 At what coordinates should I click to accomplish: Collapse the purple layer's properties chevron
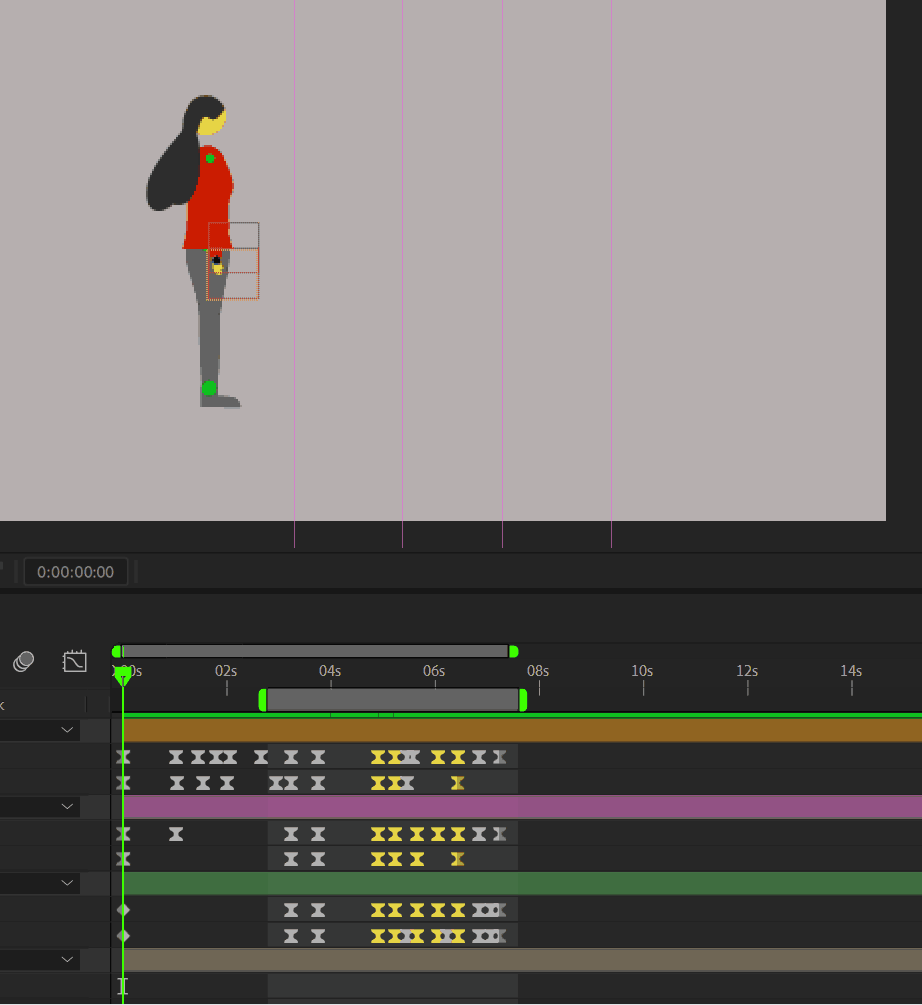coord(67,806)
